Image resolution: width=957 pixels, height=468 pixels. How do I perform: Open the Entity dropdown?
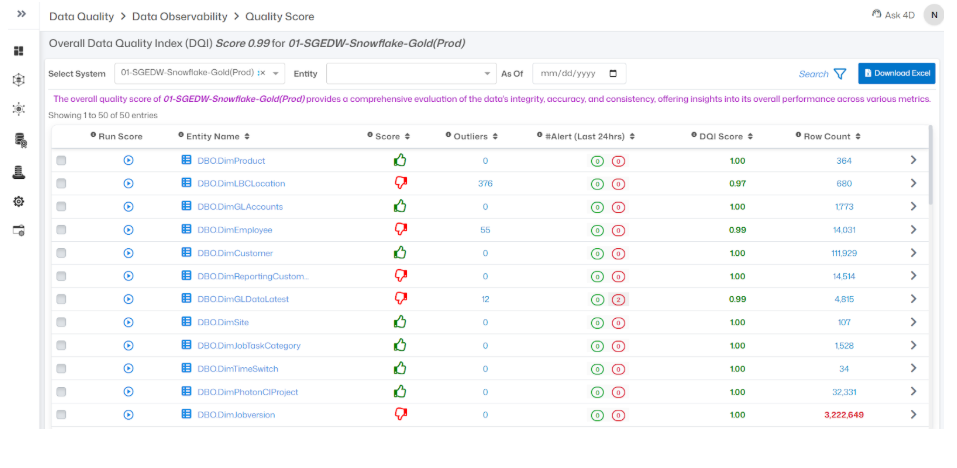pos(410,73)
